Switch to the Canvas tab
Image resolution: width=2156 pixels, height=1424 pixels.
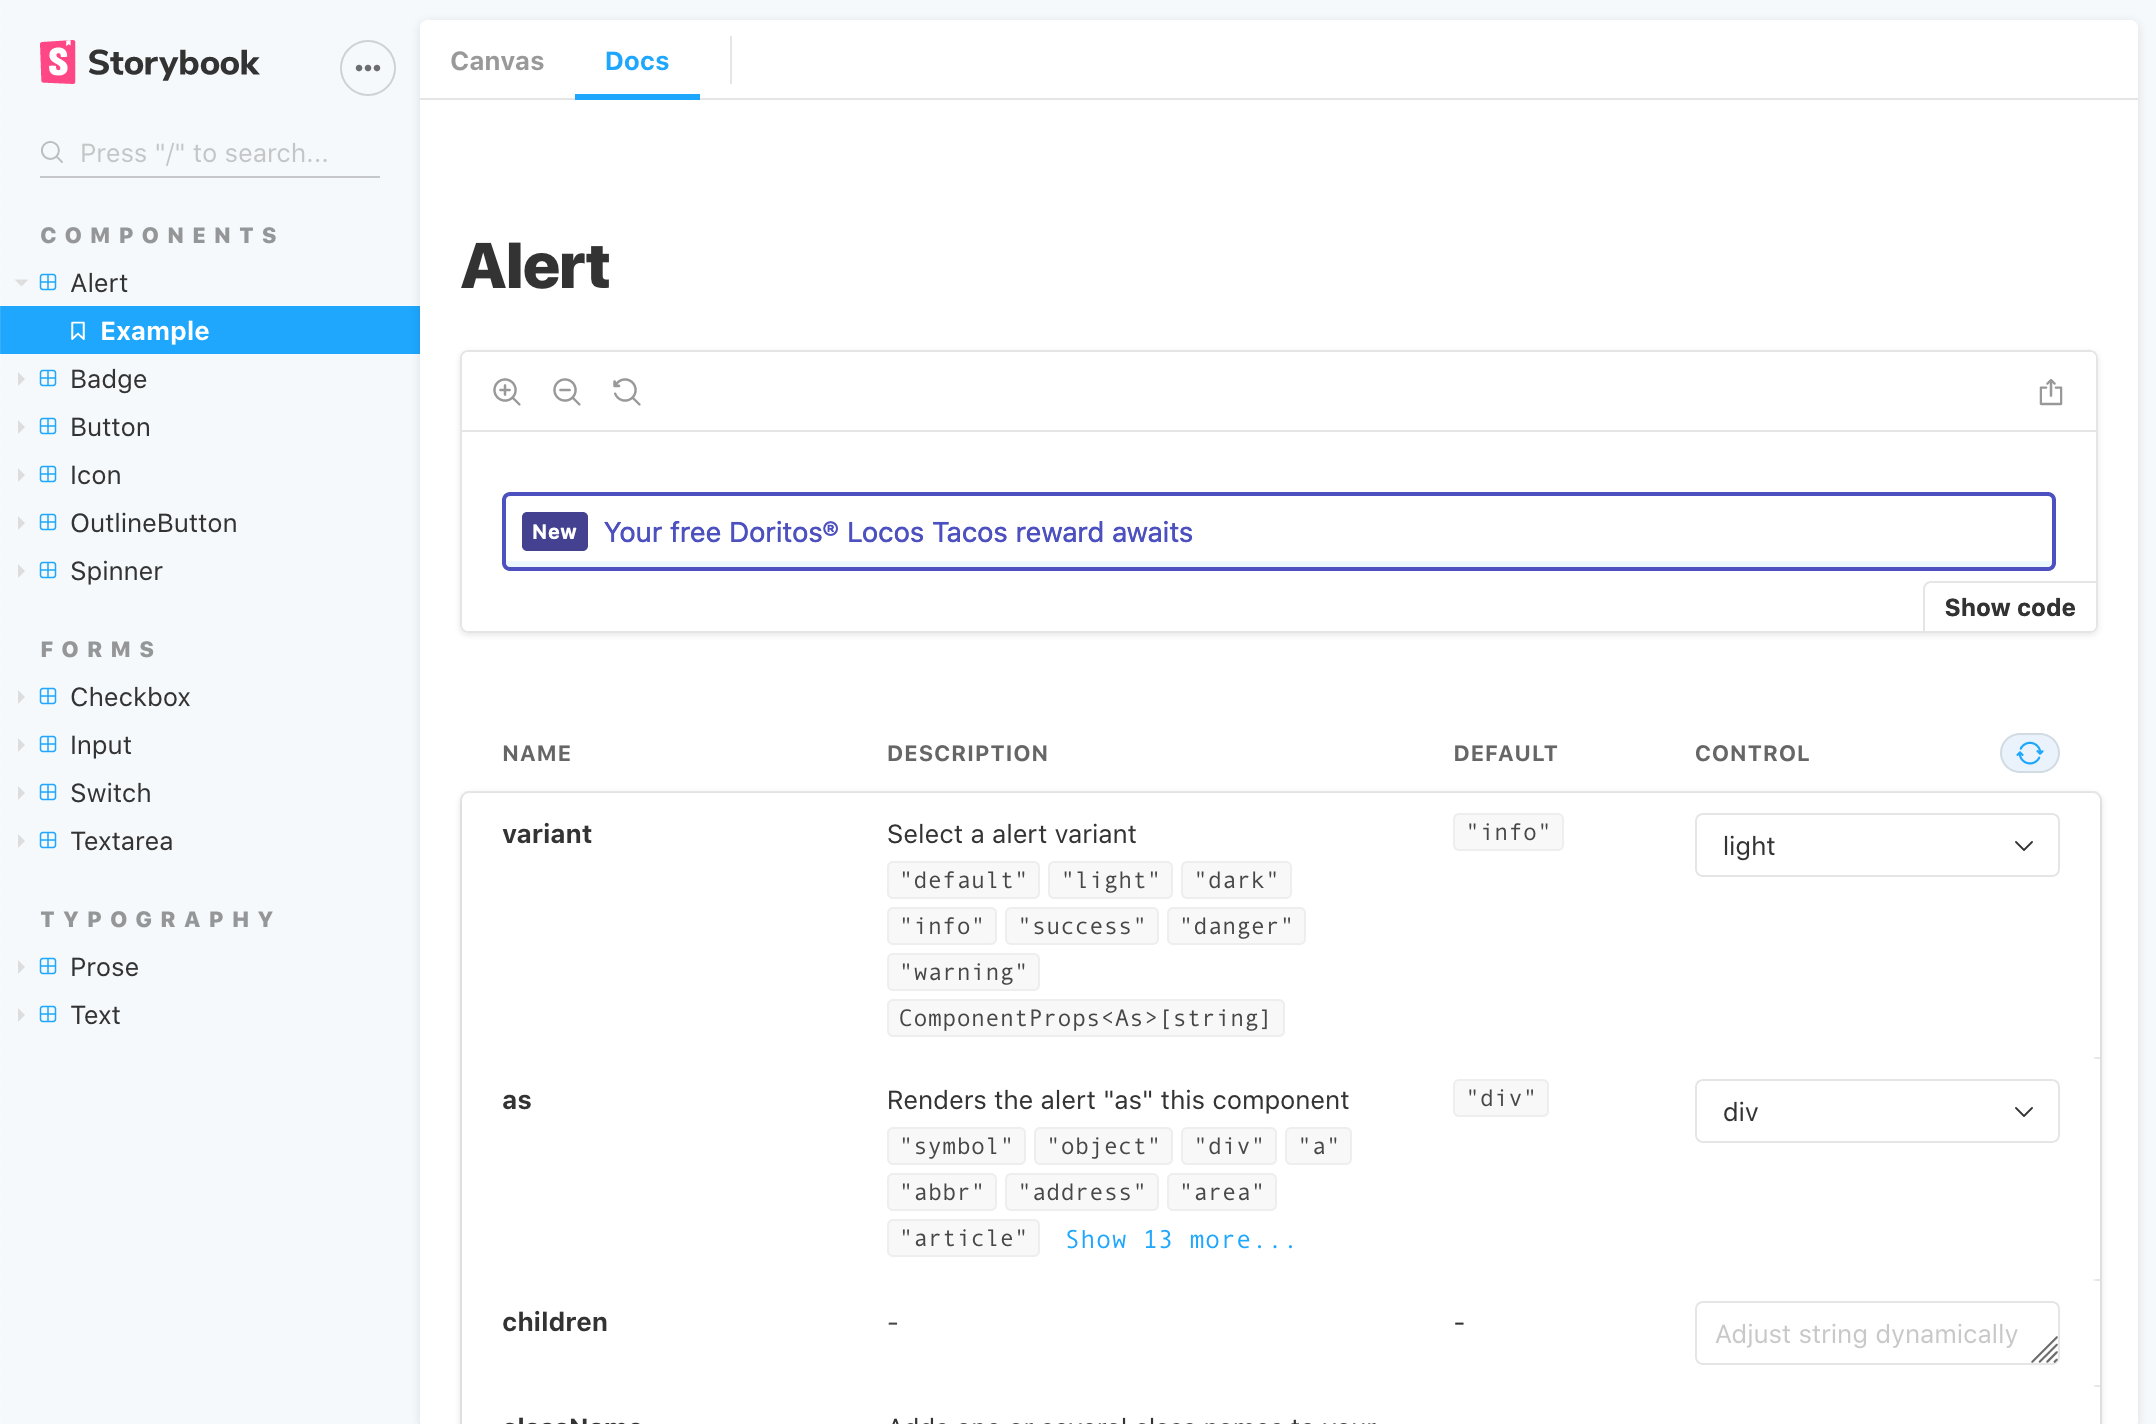coord(497,61)
